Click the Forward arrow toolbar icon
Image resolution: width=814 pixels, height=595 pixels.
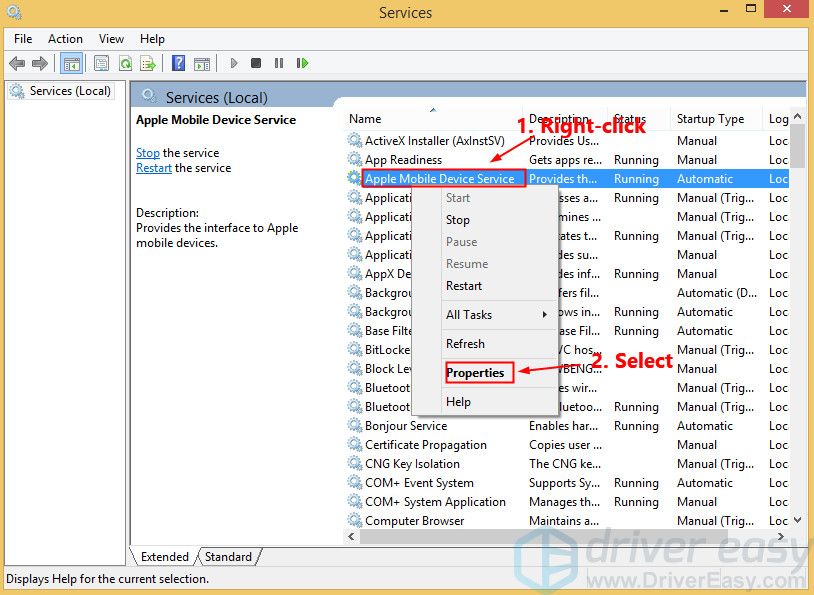[x=40, y=63]
